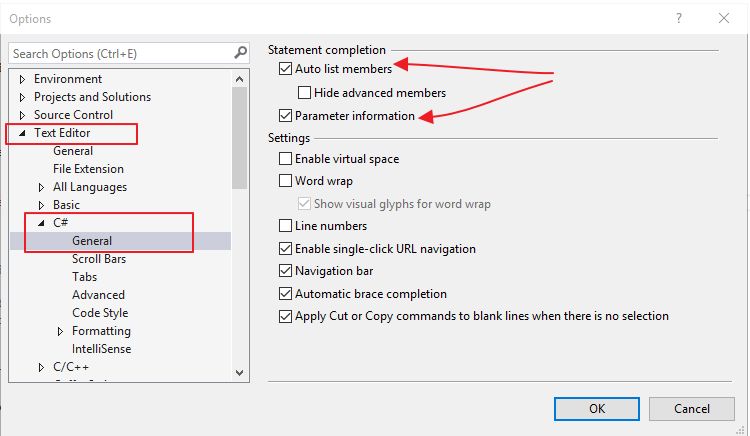
Task: Select the Basic label
Action: (x=66, y=205)
